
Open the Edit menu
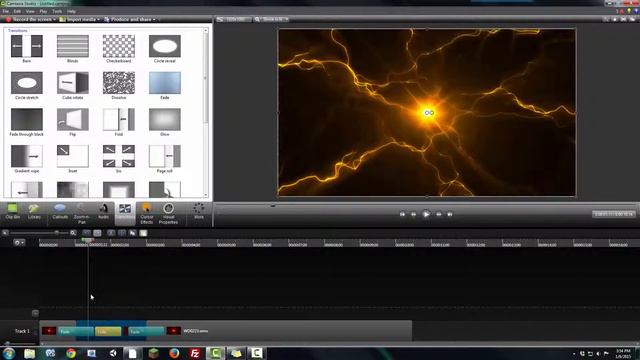pos(17,11)
